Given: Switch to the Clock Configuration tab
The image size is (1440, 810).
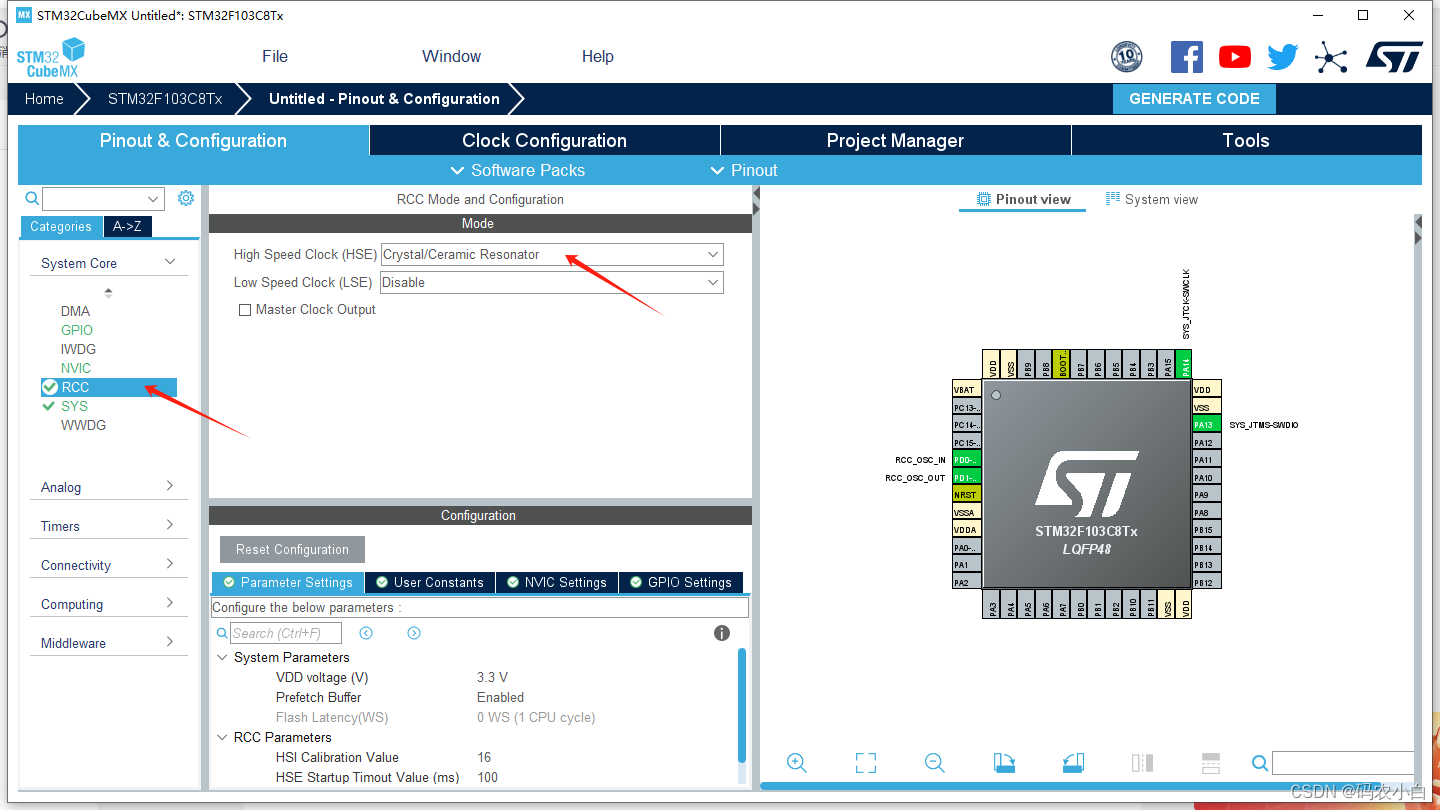Looking at the screenshot, I should point(545,140).
